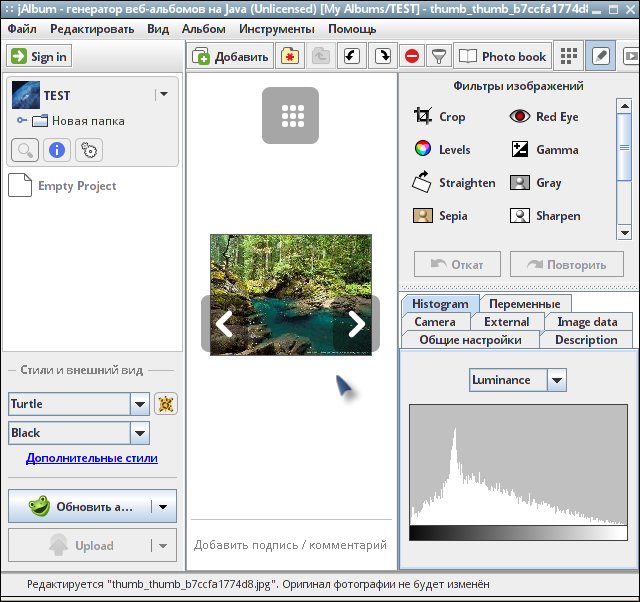Open the album settings gears icon
The image size is (640, 602).
89,150
